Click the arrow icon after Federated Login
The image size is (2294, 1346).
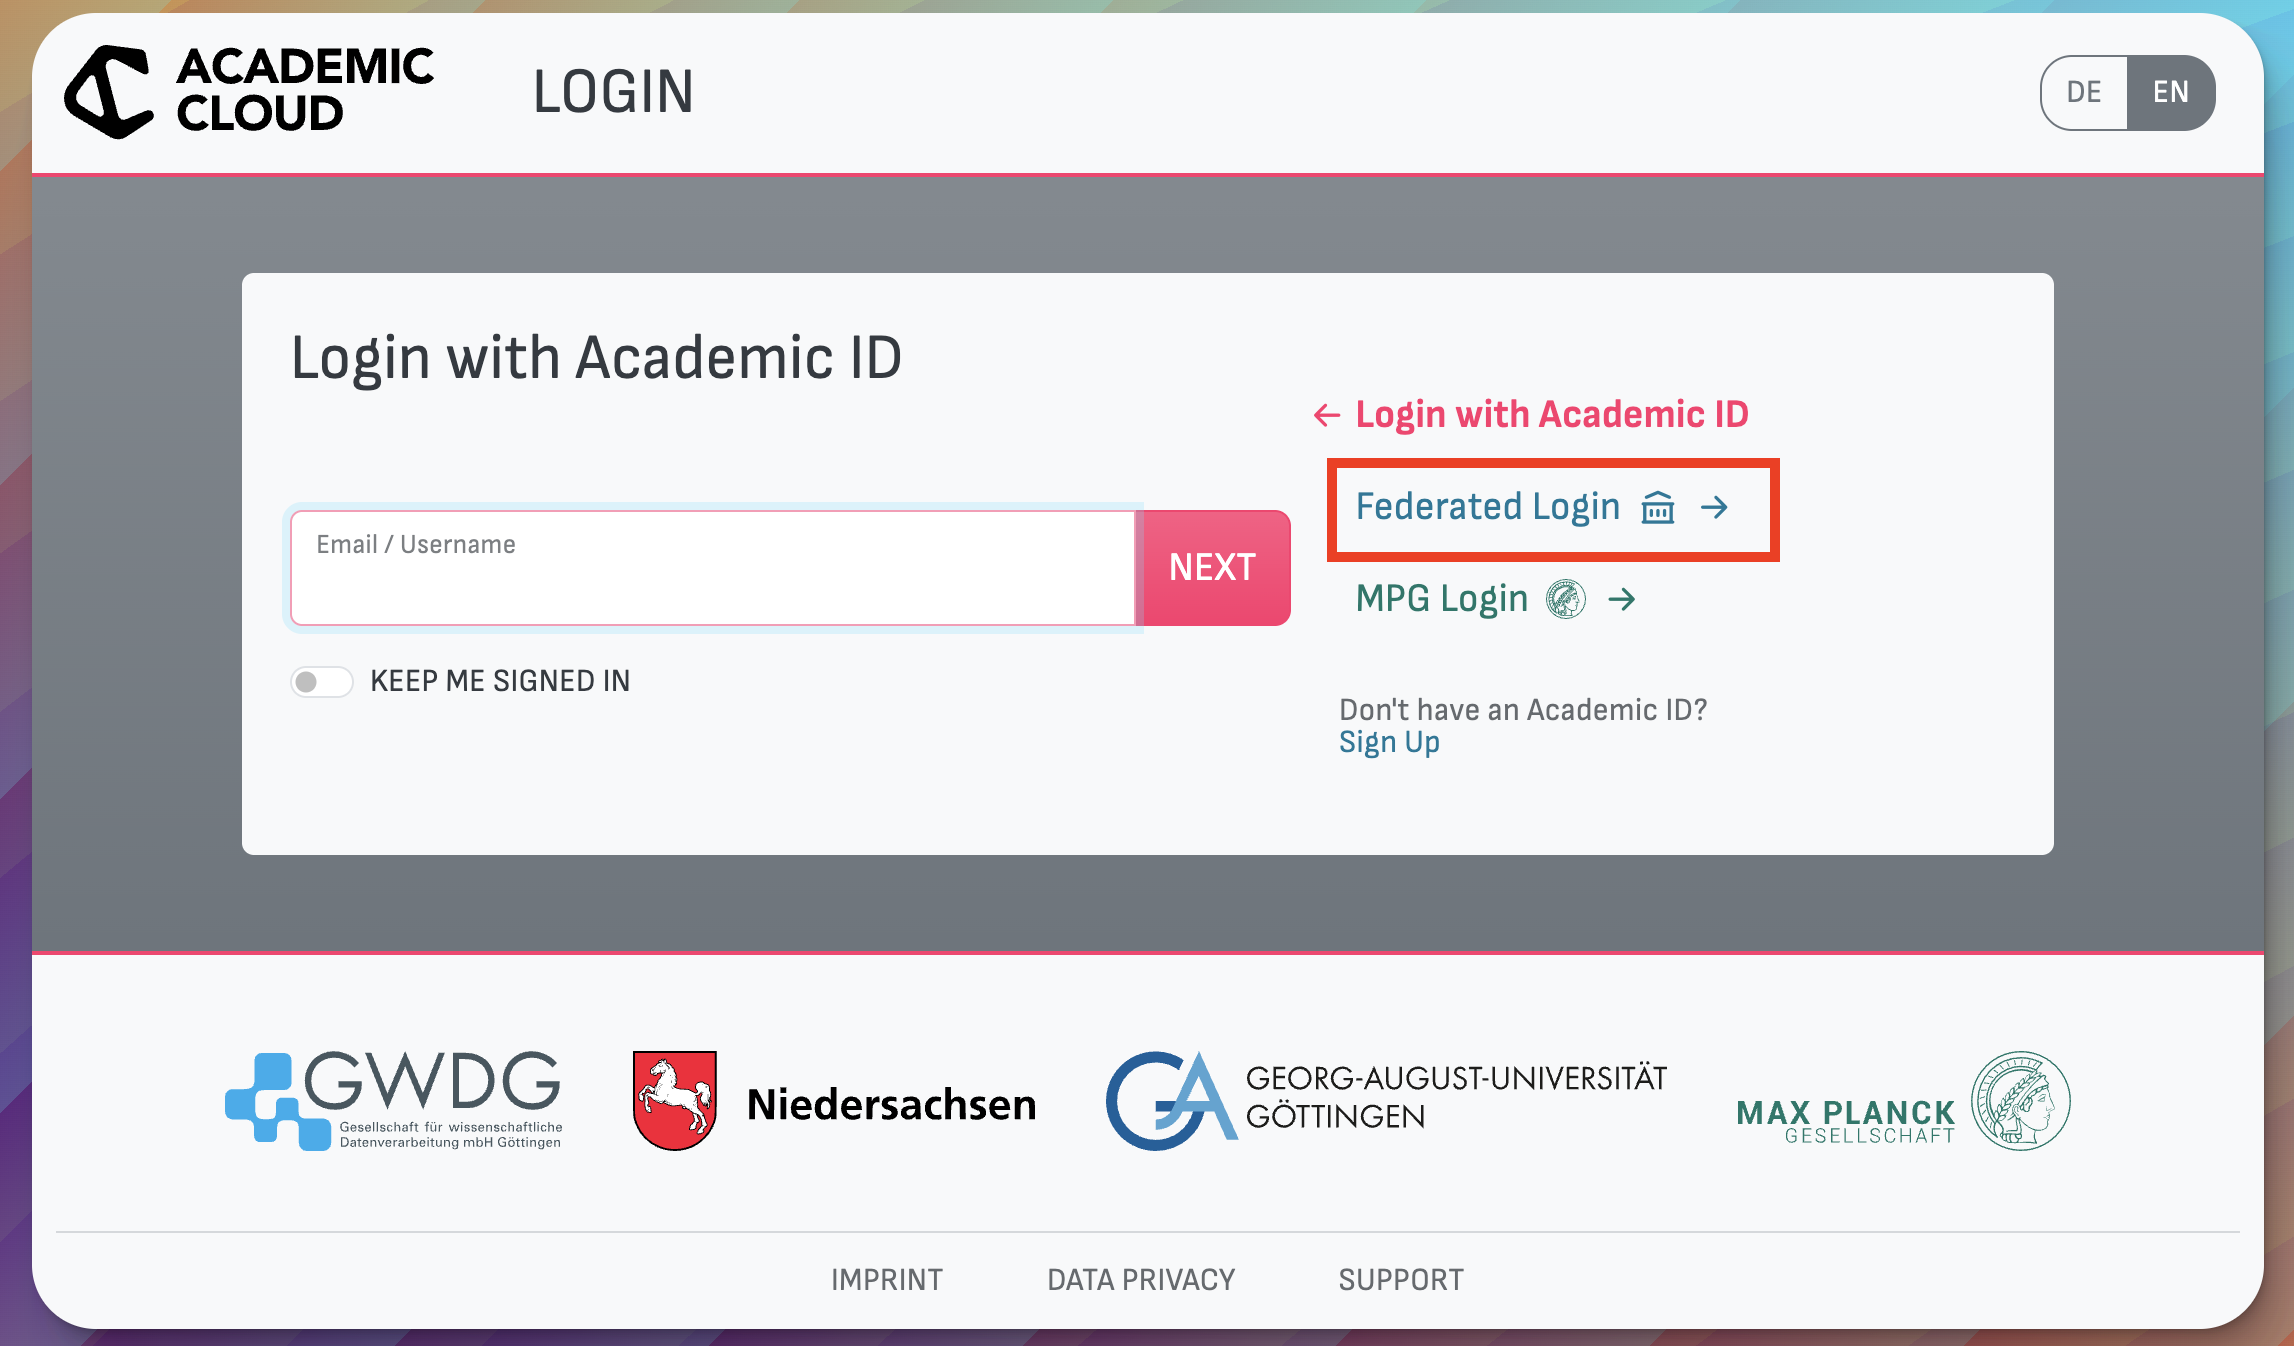1717,508
